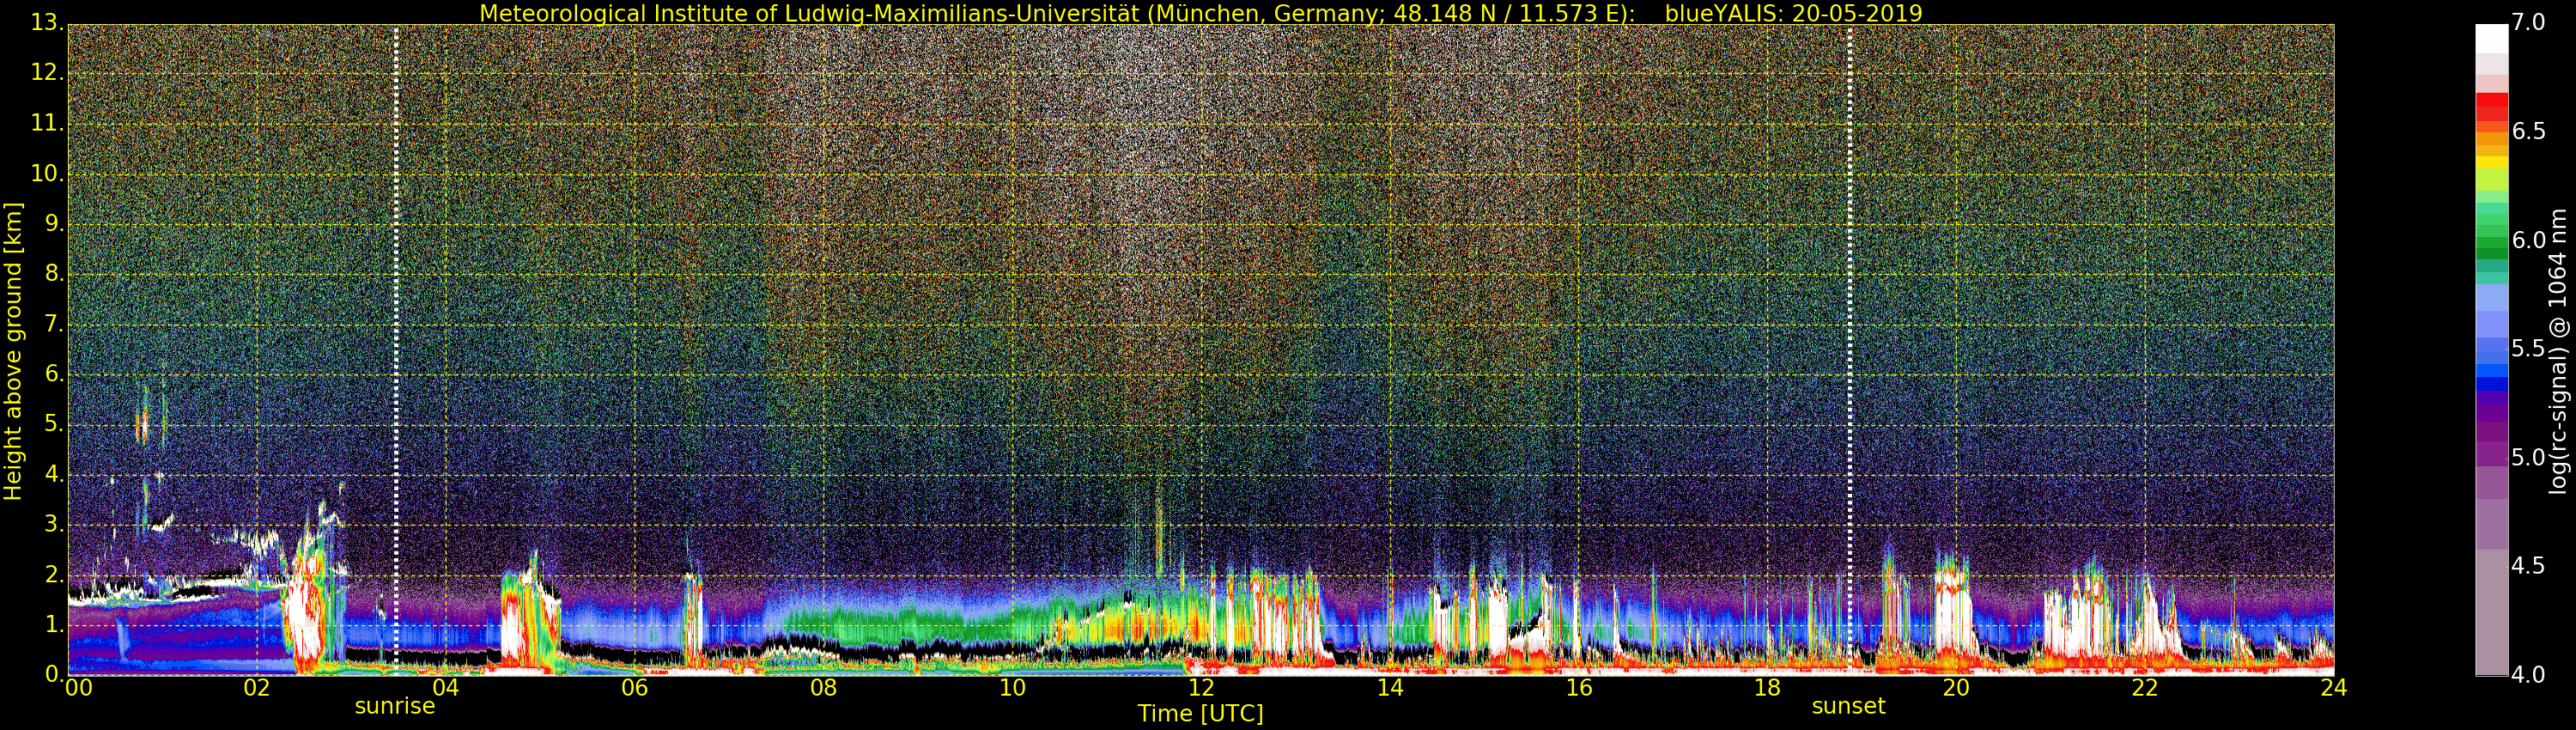Click the height axis tick label 5
The height and width of the screenshot is (730, 2576).
53,424
